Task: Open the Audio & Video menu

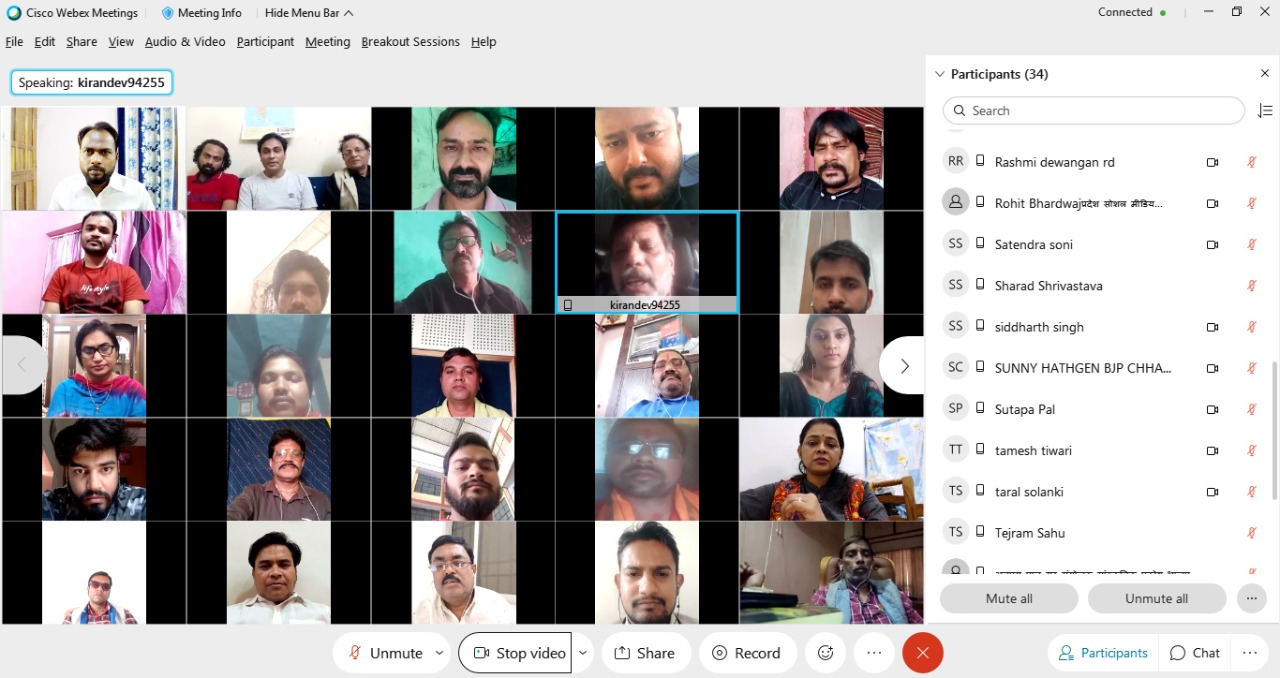Action: (x=185, y=42)
